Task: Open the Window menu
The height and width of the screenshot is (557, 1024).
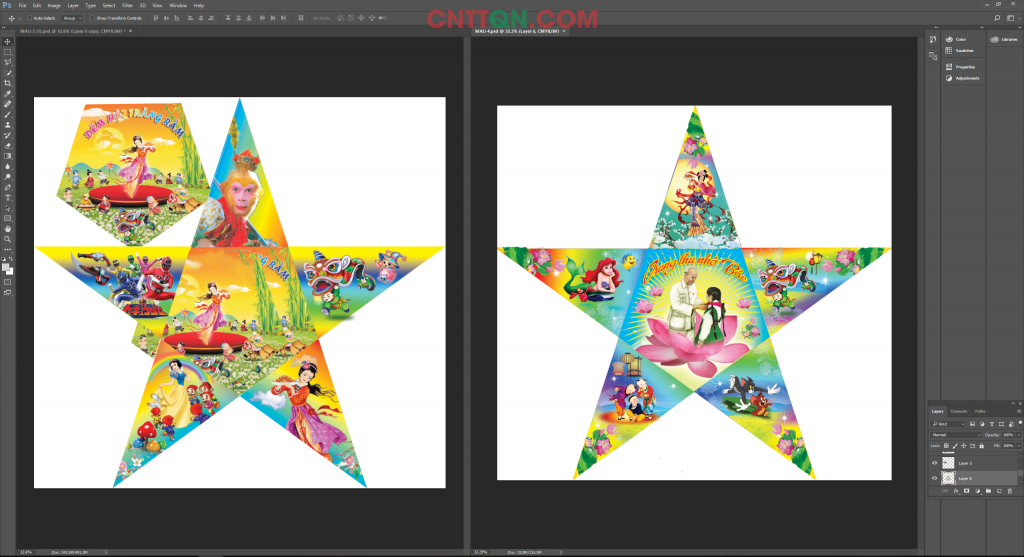Action: pos(178,5)
